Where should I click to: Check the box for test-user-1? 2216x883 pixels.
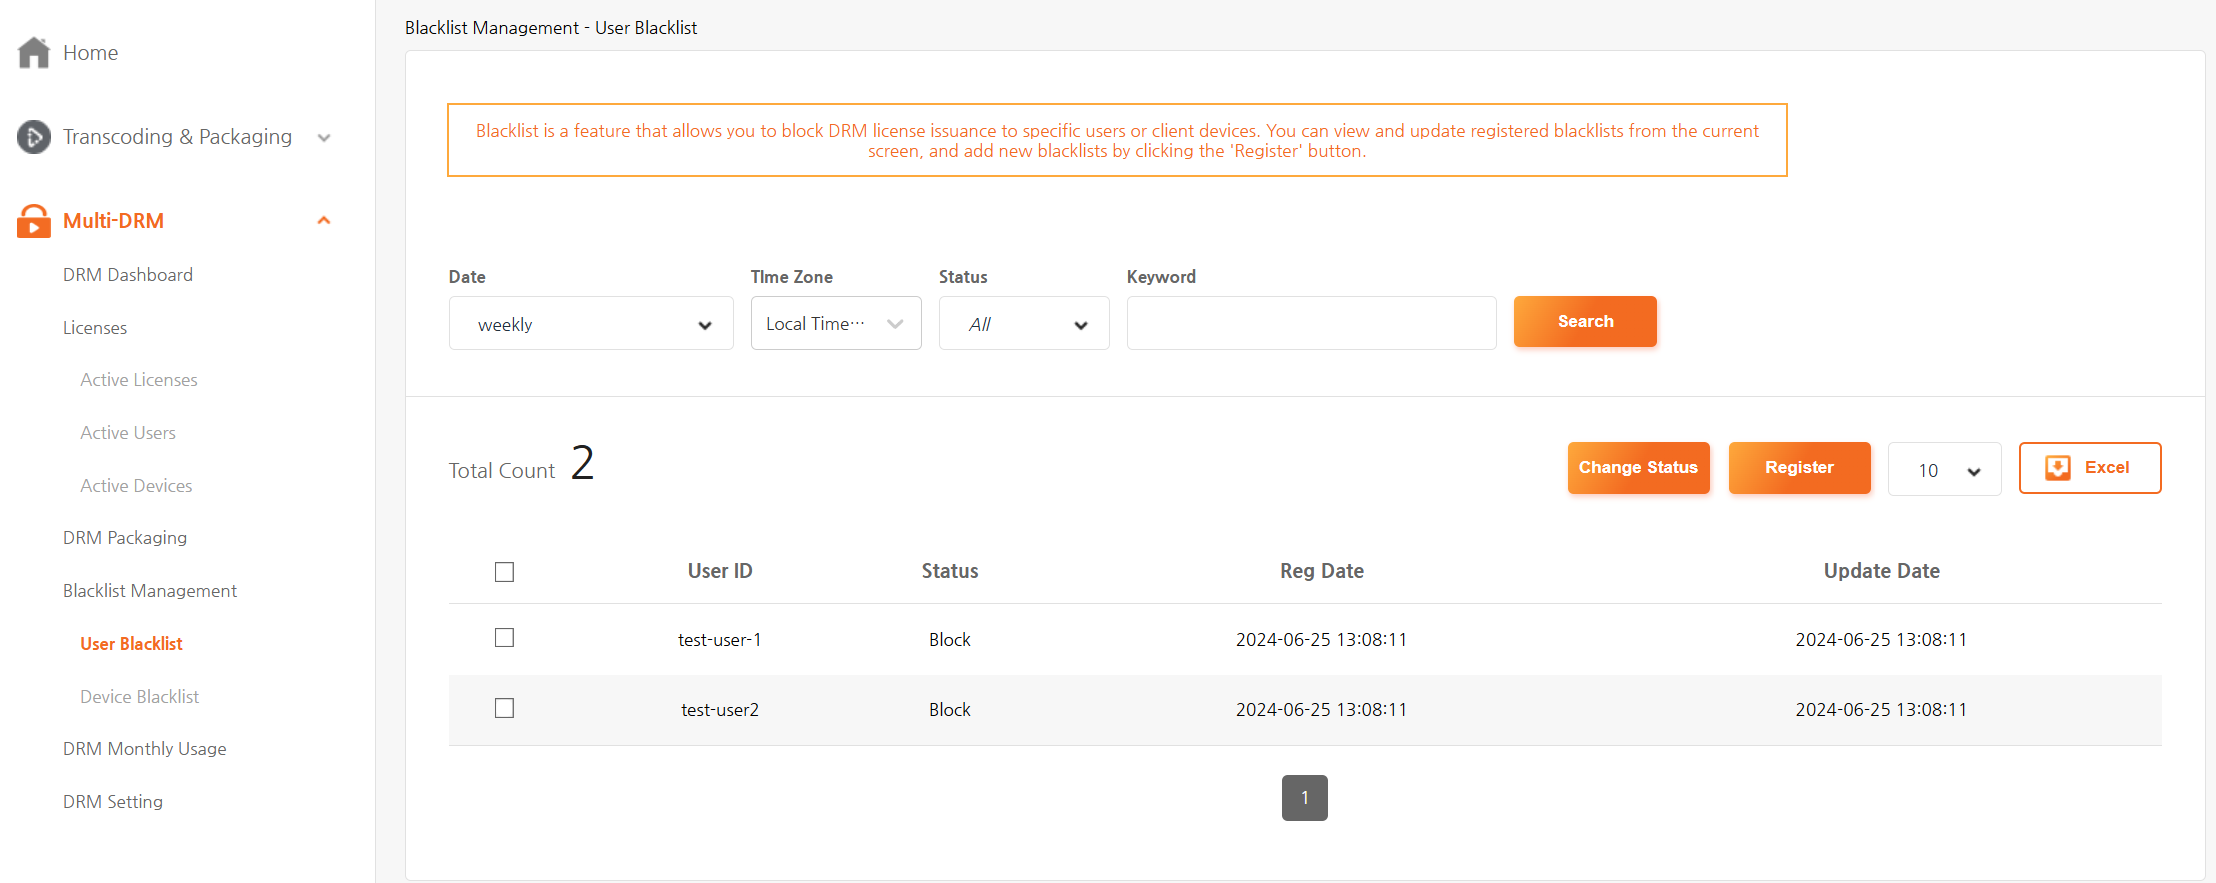point(504,638)
